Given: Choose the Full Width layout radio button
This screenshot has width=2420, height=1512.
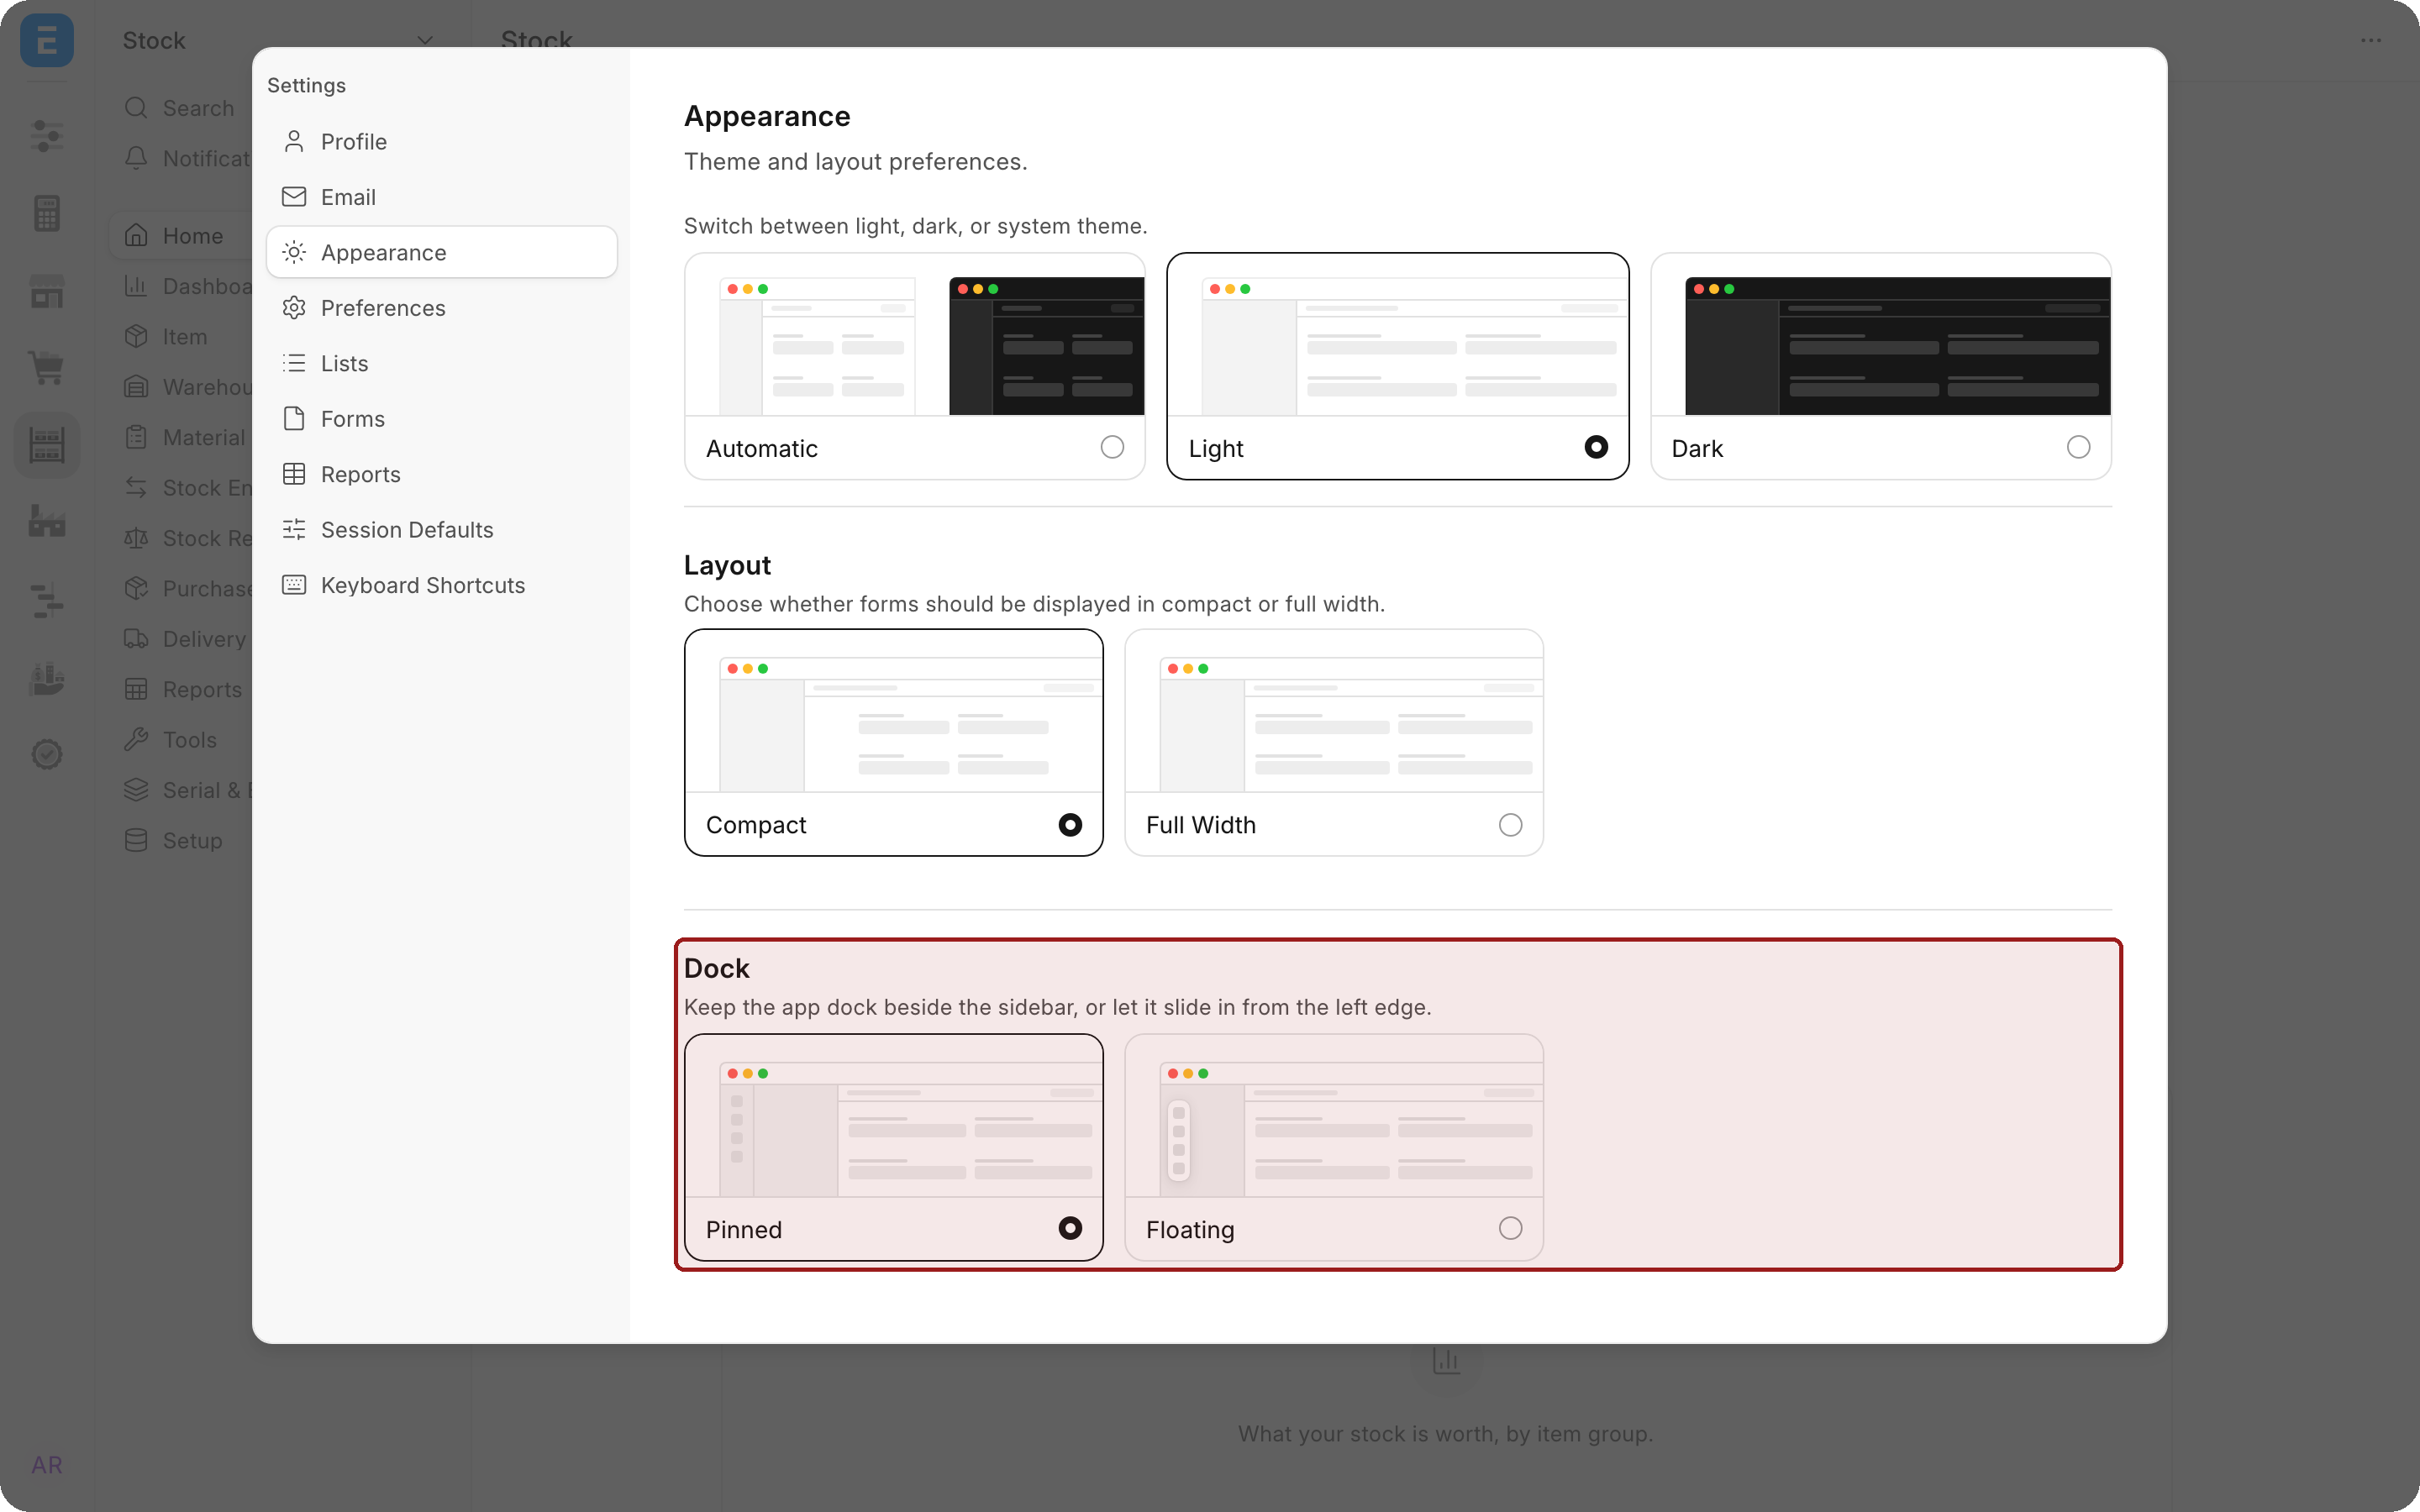Looking at the screenshot, I should 1510,825.
